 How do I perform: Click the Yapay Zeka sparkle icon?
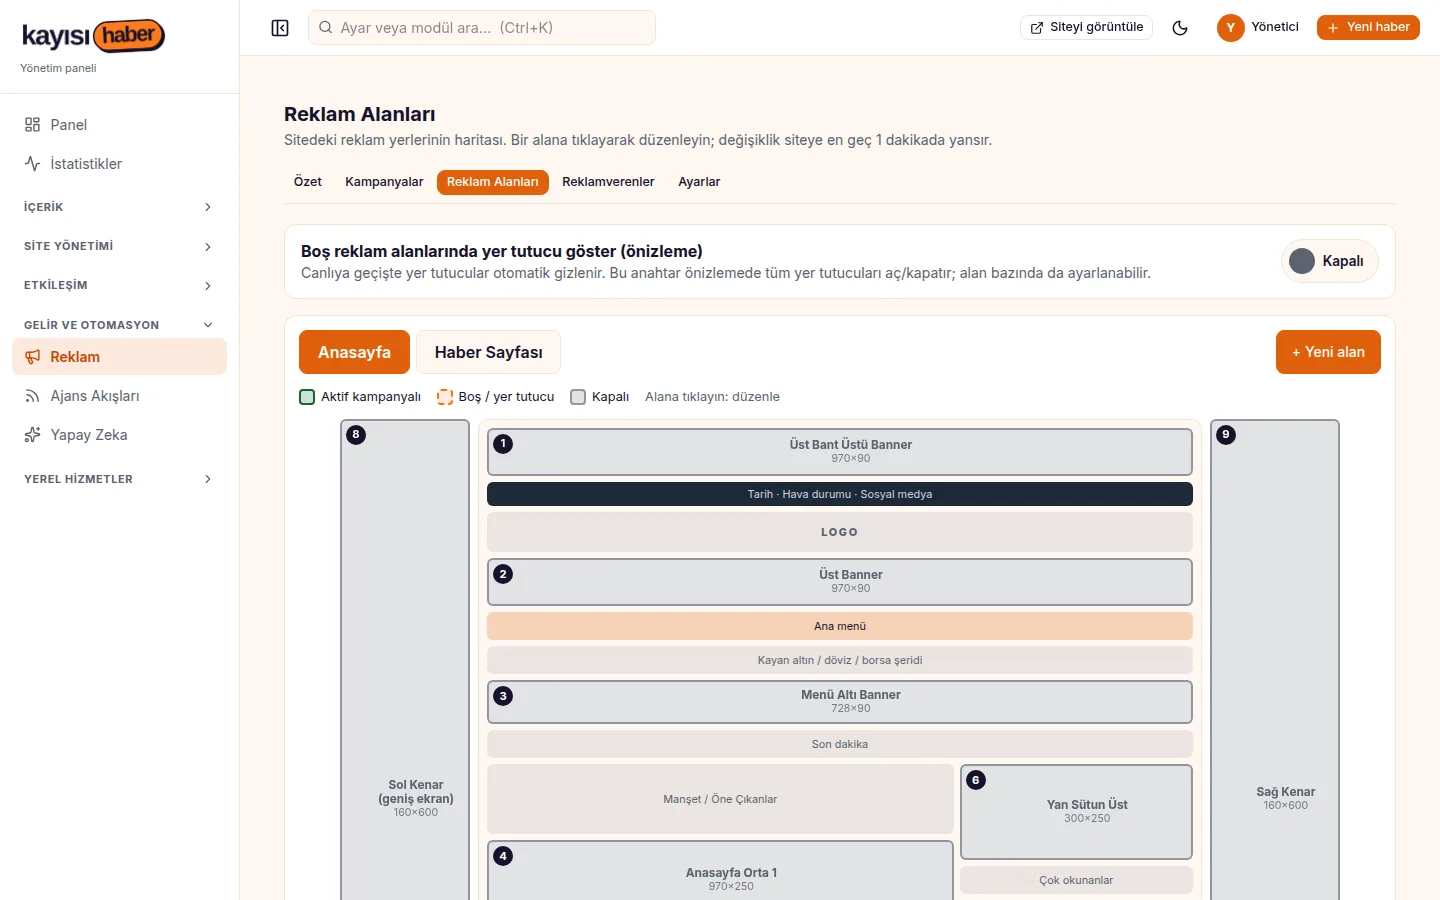[32, 435]
